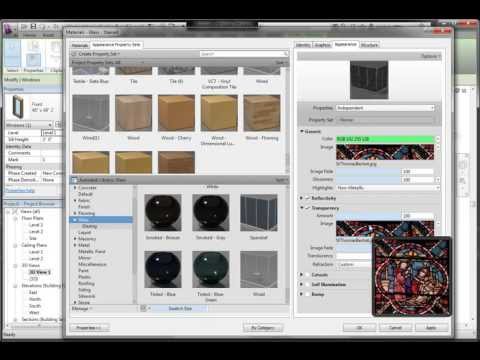Viewport: 480px width, 360px height.
Task: Select Mirror in the library tree
Action: 84,258
